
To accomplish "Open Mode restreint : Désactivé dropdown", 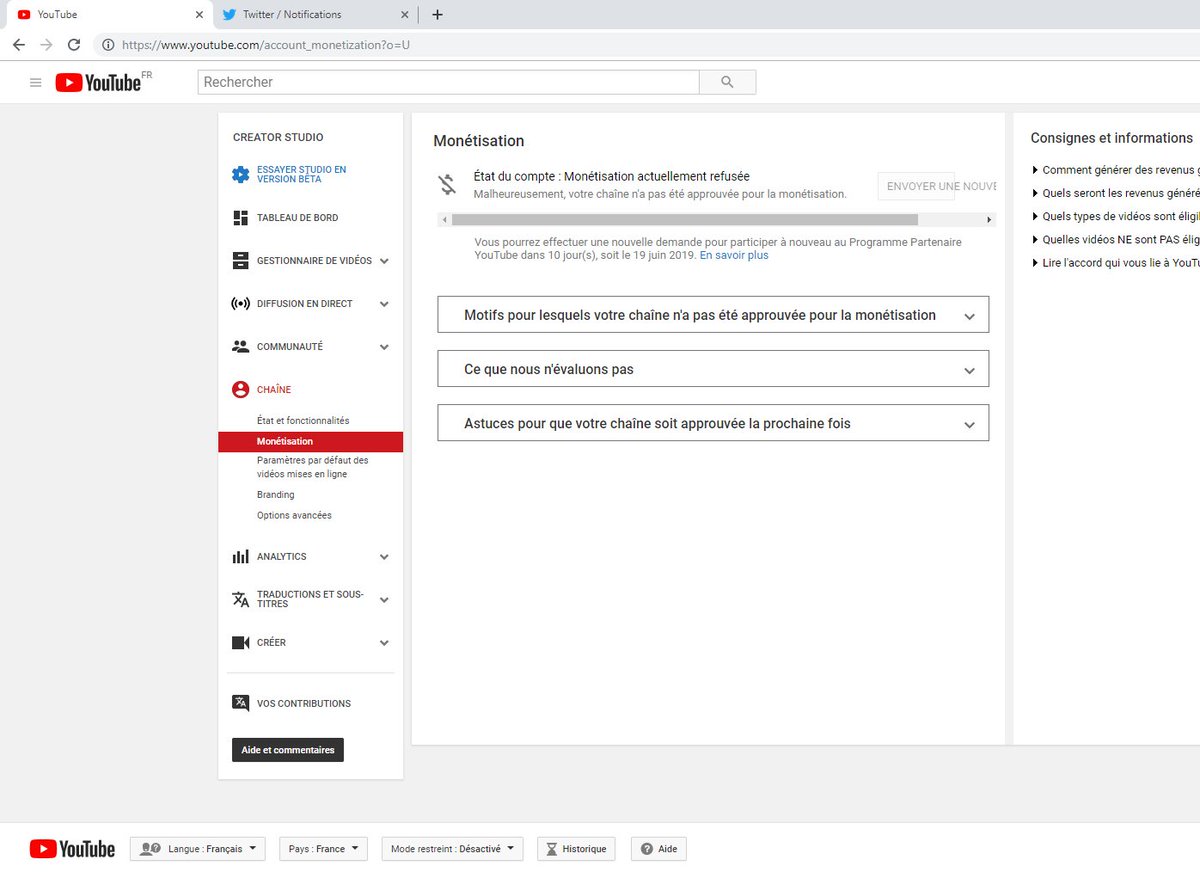I will [x=452, y=849].
